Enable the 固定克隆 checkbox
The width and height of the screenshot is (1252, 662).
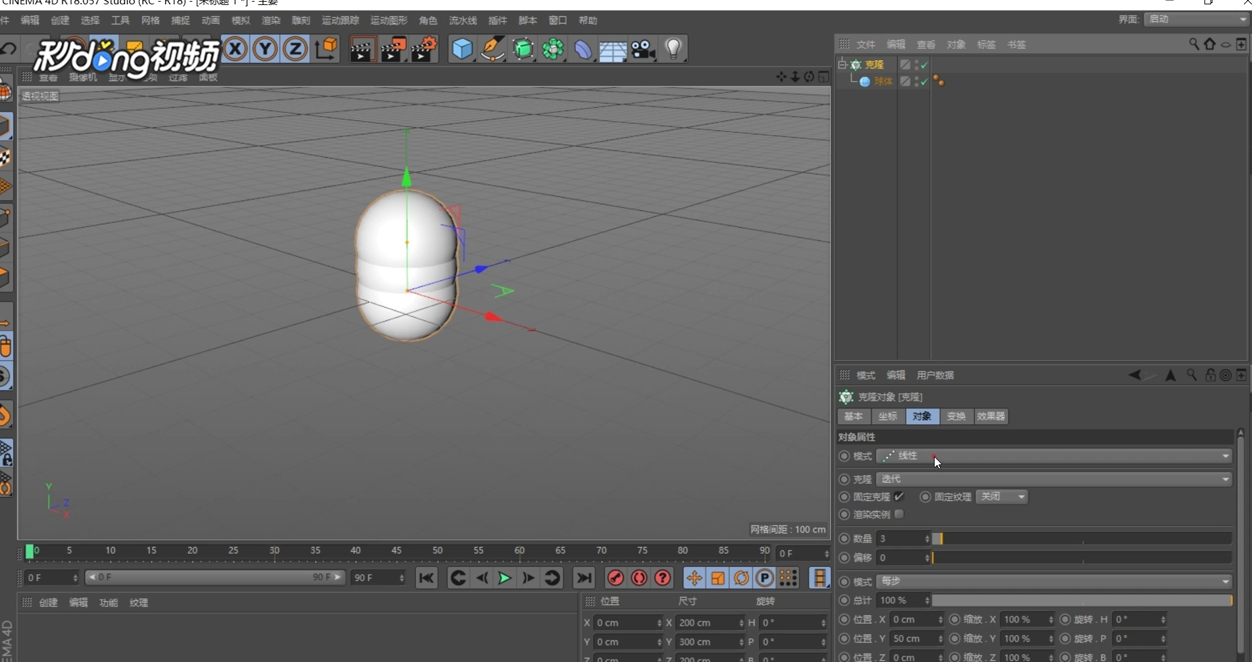click(899, 496)
